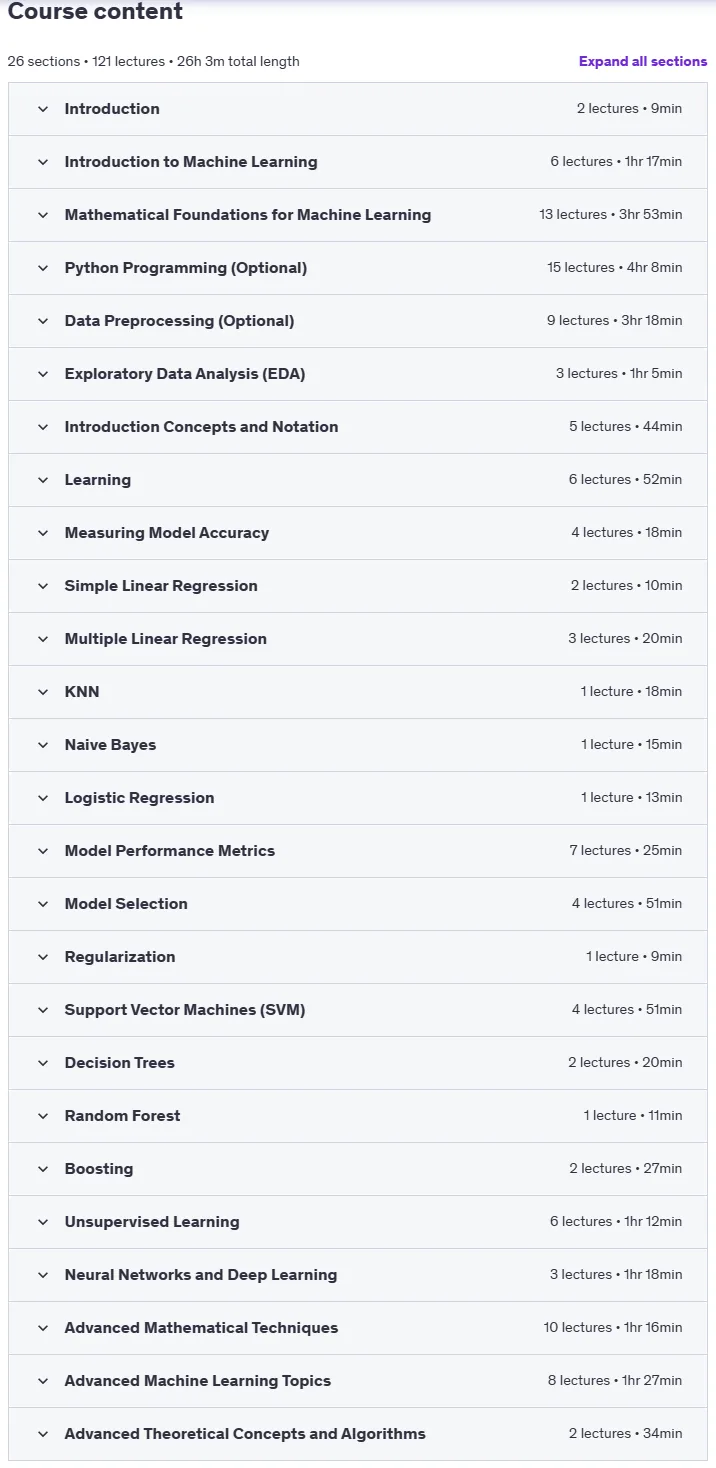Viewport: 716px width, 1468px height.
Task: Expand the Naive Bayes chevron icon
Action: pyautogui.click(x=43, y=745)
